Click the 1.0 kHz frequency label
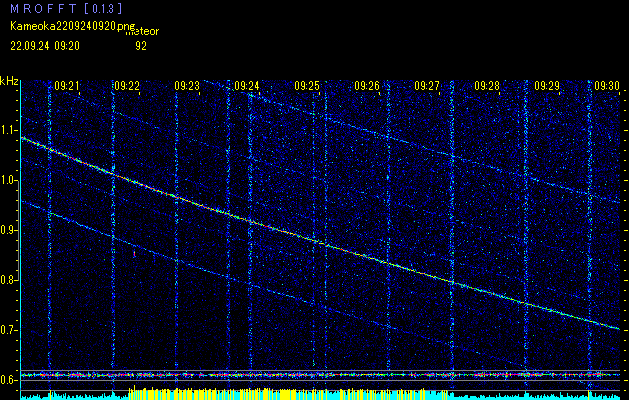Viewport: 629px width, 400px height. coord(8,181)
